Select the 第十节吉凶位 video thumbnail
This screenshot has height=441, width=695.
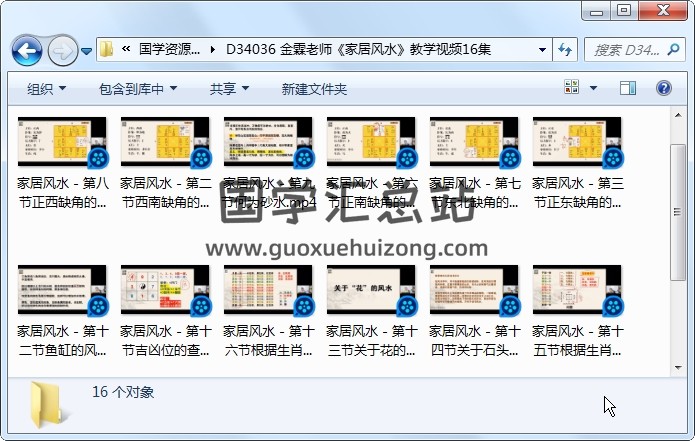pyautogui.click(x=165, y=290)
